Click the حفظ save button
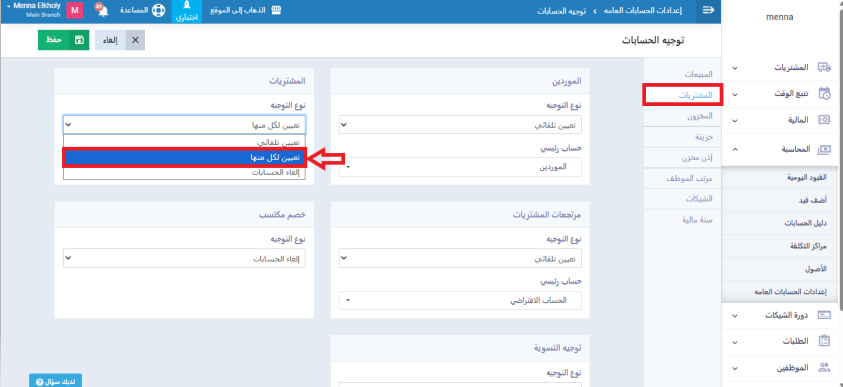843x387 pixels. coord(63,40)
